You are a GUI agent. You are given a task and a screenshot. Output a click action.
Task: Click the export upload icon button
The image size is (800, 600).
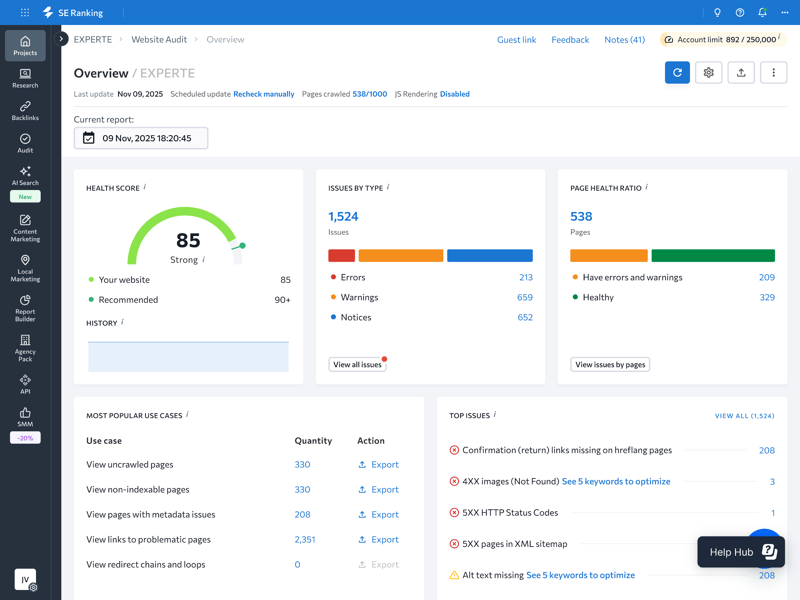point(741,73)
